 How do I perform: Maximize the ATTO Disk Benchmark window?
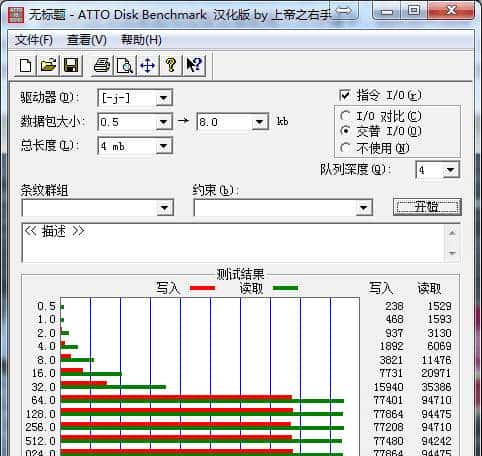414,11
